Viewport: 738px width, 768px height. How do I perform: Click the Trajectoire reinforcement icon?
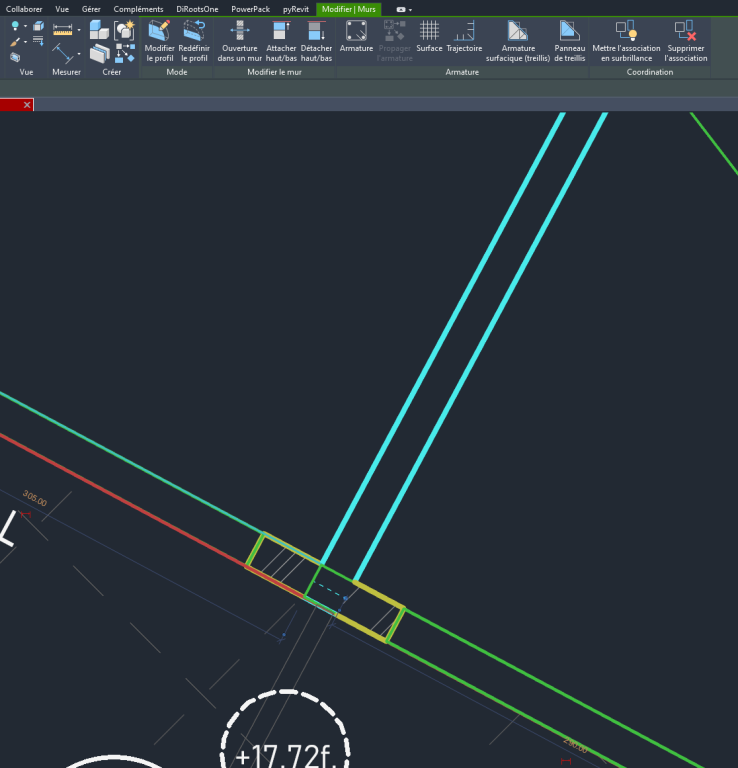click(464, 37)
